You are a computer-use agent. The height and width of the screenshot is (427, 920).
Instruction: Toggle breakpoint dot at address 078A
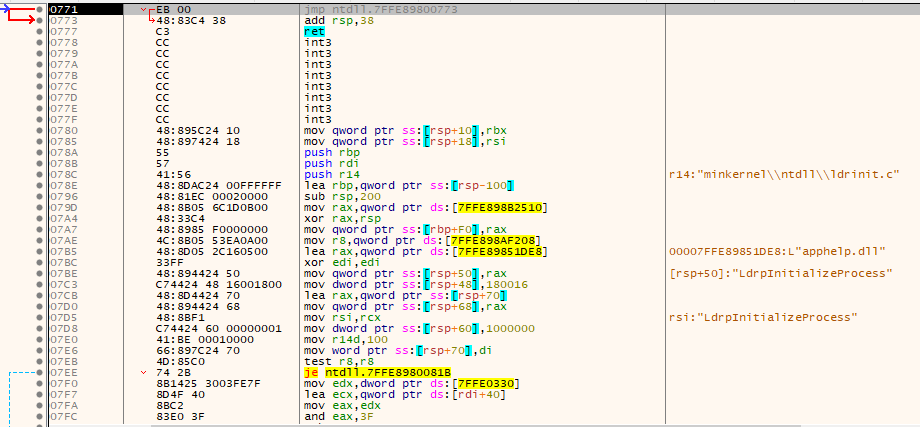[x=39, y=152]
